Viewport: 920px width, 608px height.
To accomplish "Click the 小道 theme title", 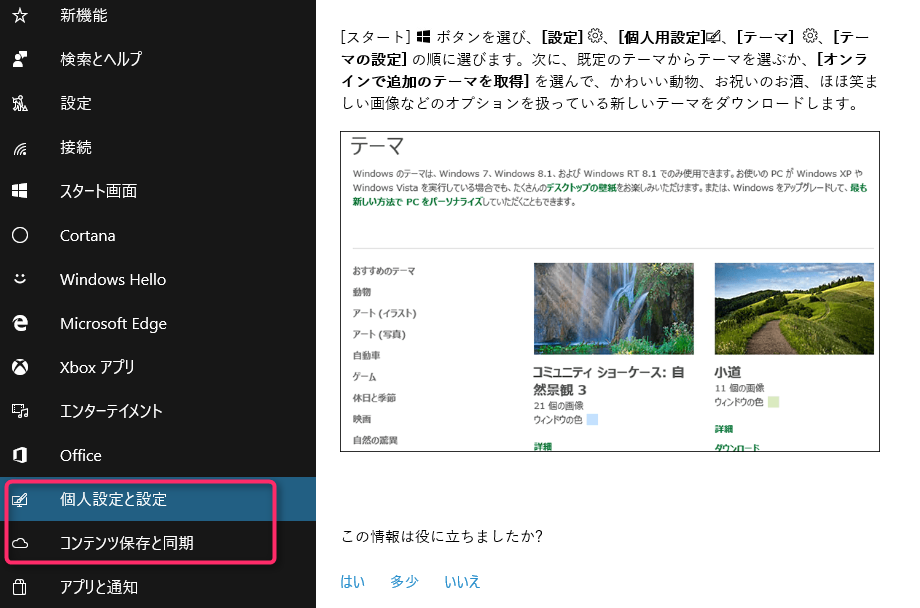I will (x=728, y=372).
